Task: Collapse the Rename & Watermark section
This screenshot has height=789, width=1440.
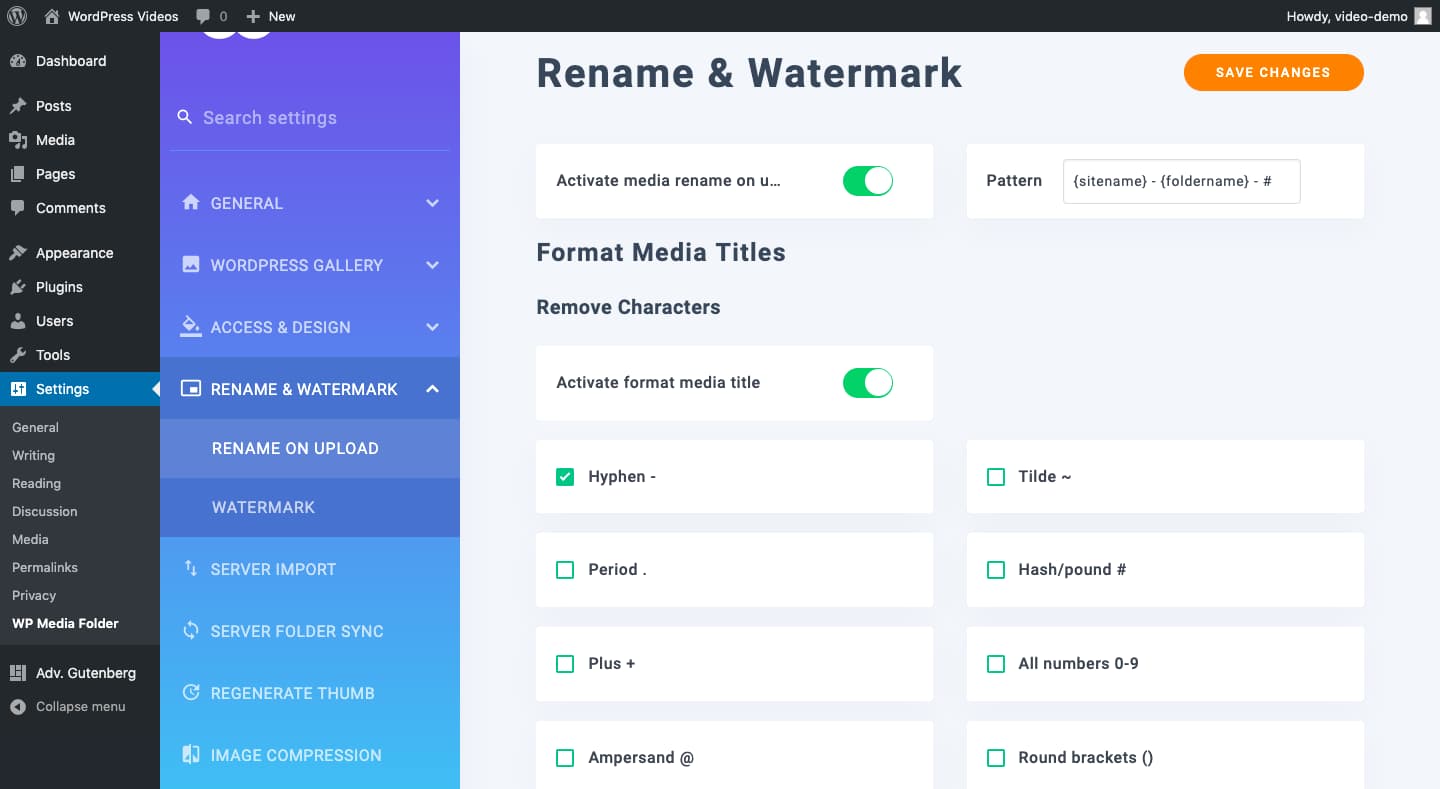Action: tap(432, 389)
